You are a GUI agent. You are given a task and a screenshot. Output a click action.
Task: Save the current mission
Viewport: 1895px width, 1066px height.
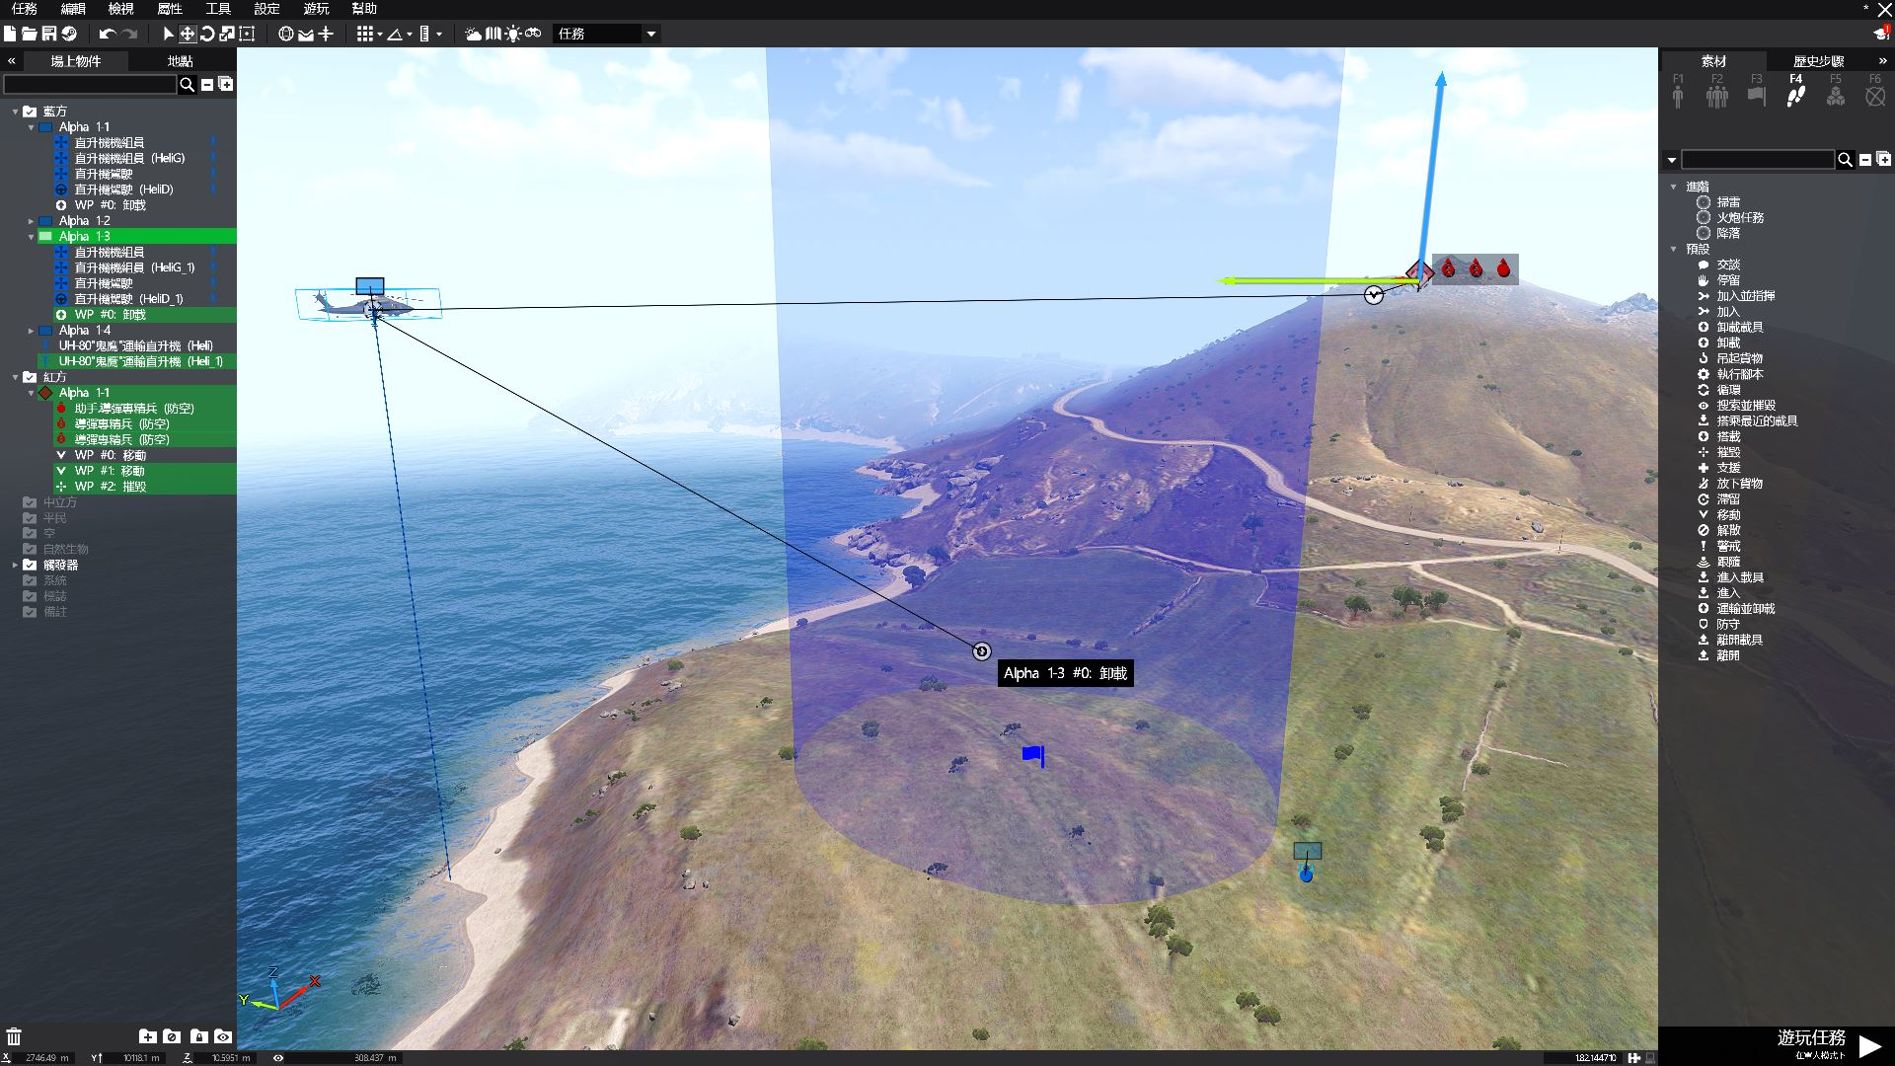[x=49, y=33]
